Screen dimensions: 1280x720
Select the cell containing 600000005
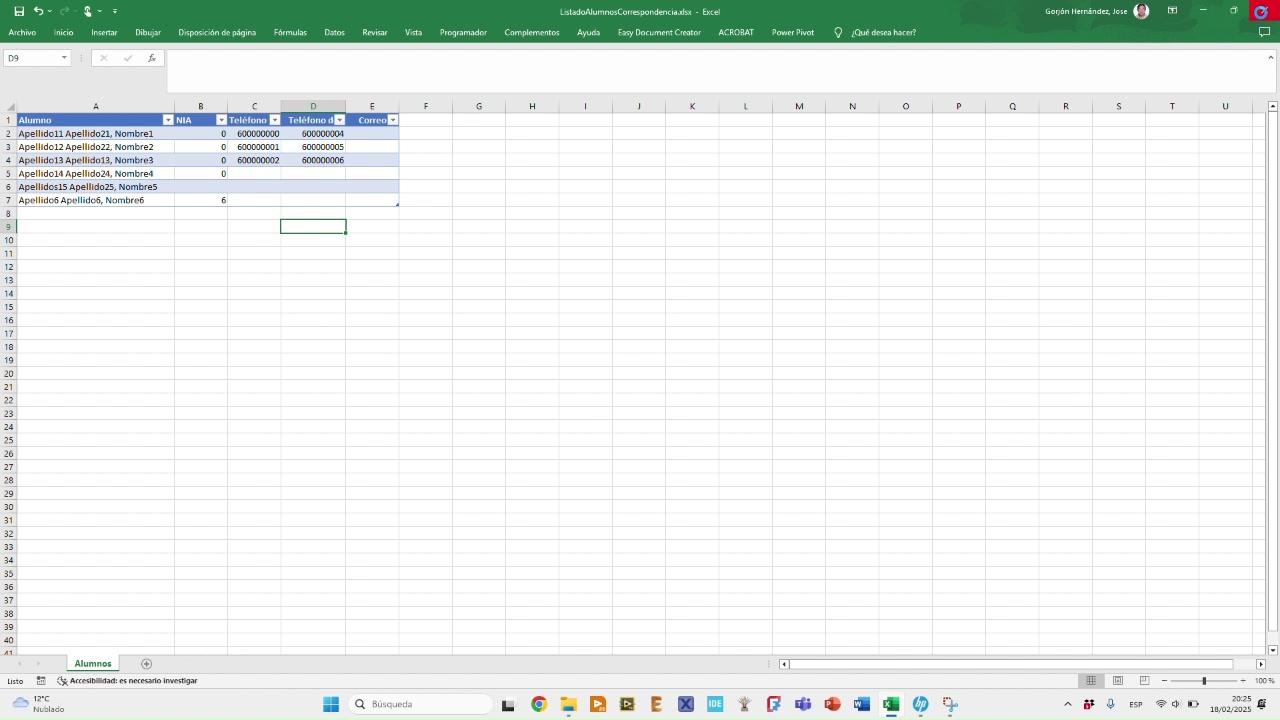[313, 147]
